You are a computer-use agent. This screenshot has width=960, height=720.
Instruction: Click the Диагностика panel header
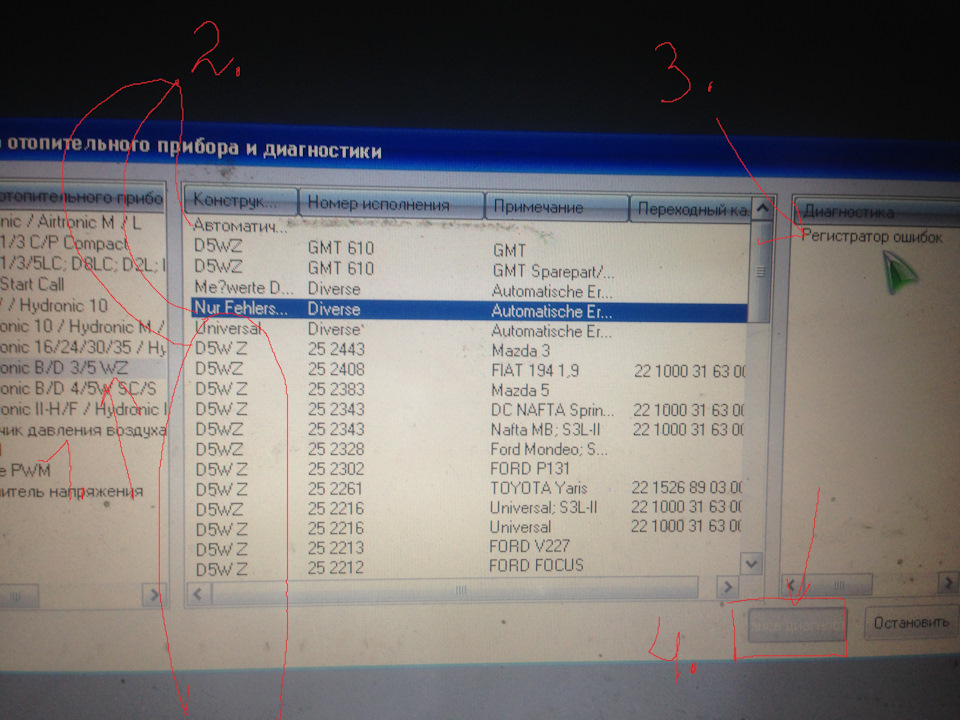pos(876,212)
